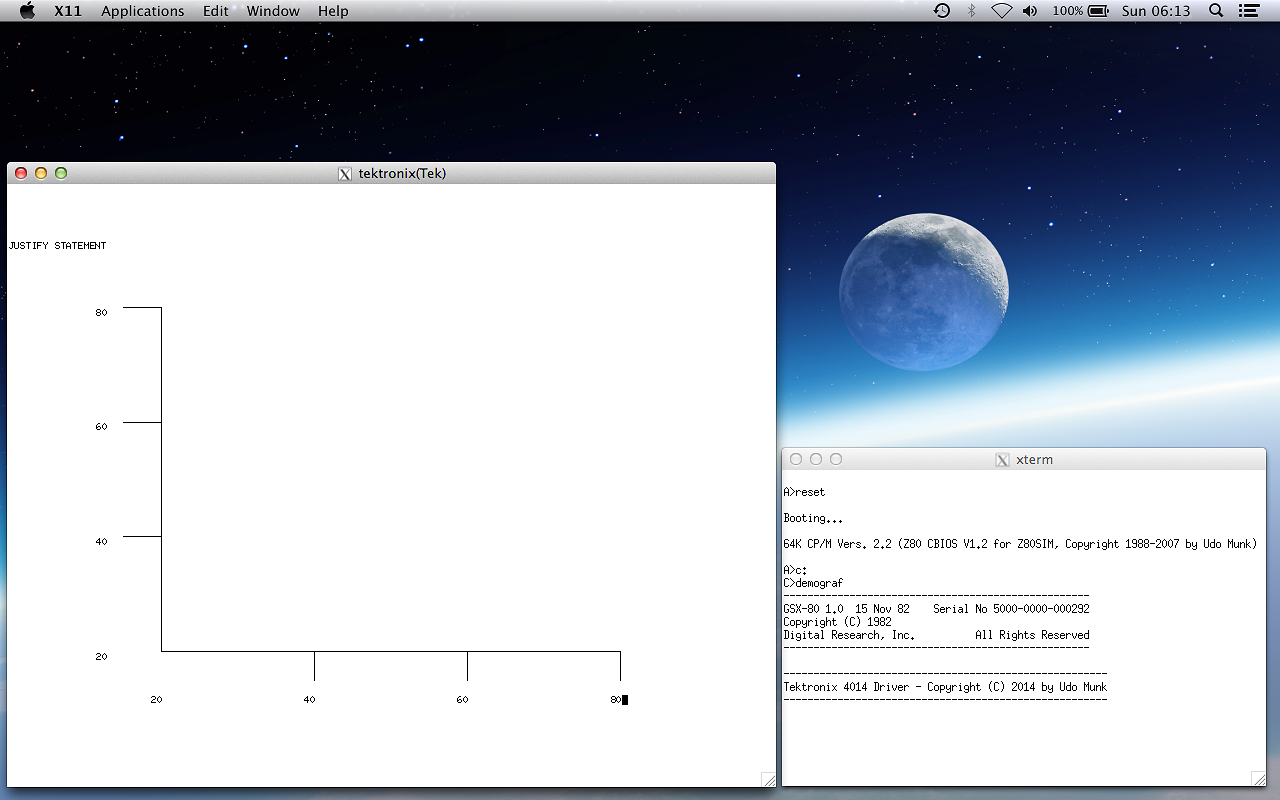Click the cursor block after axis label 80

[x=625, y=700]
